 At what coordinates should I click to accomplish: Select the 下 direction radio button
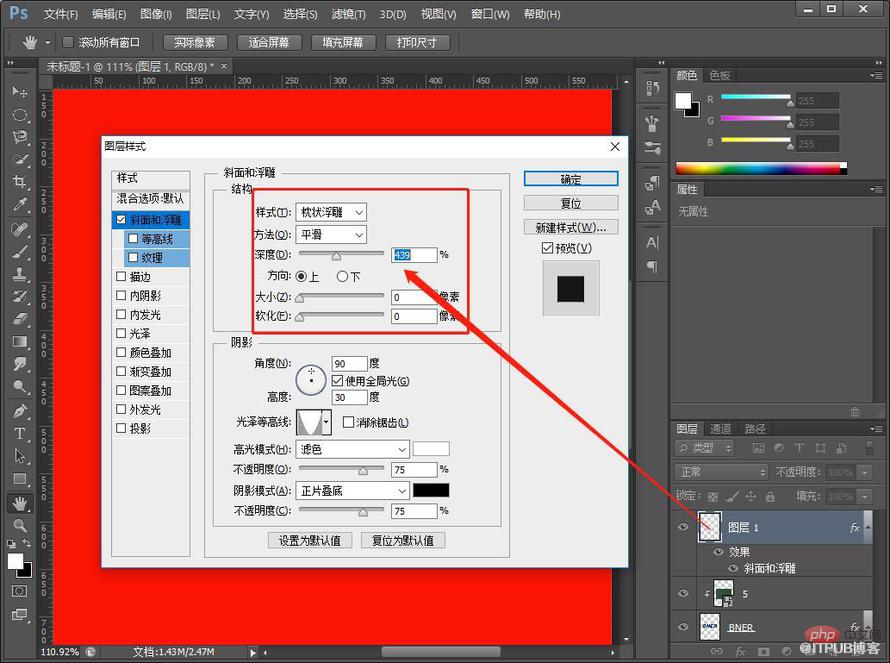pyautogui.click(x=342, y=276)
